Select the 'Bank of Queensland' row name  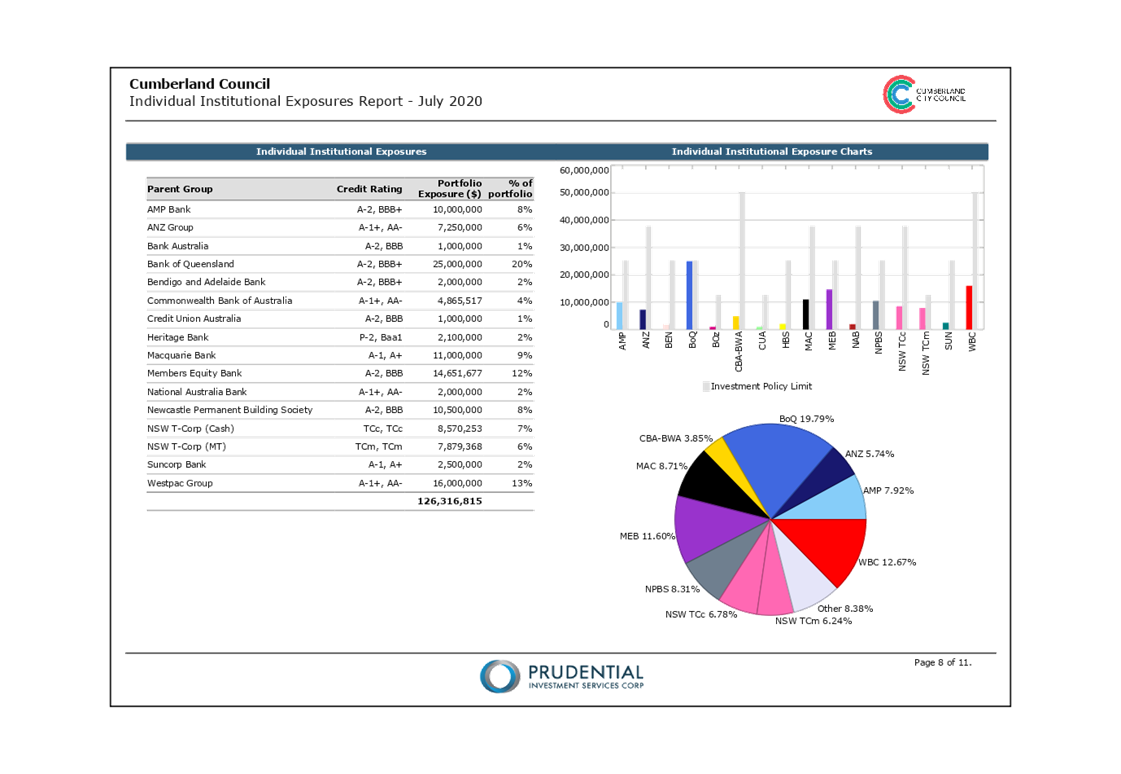190,264
